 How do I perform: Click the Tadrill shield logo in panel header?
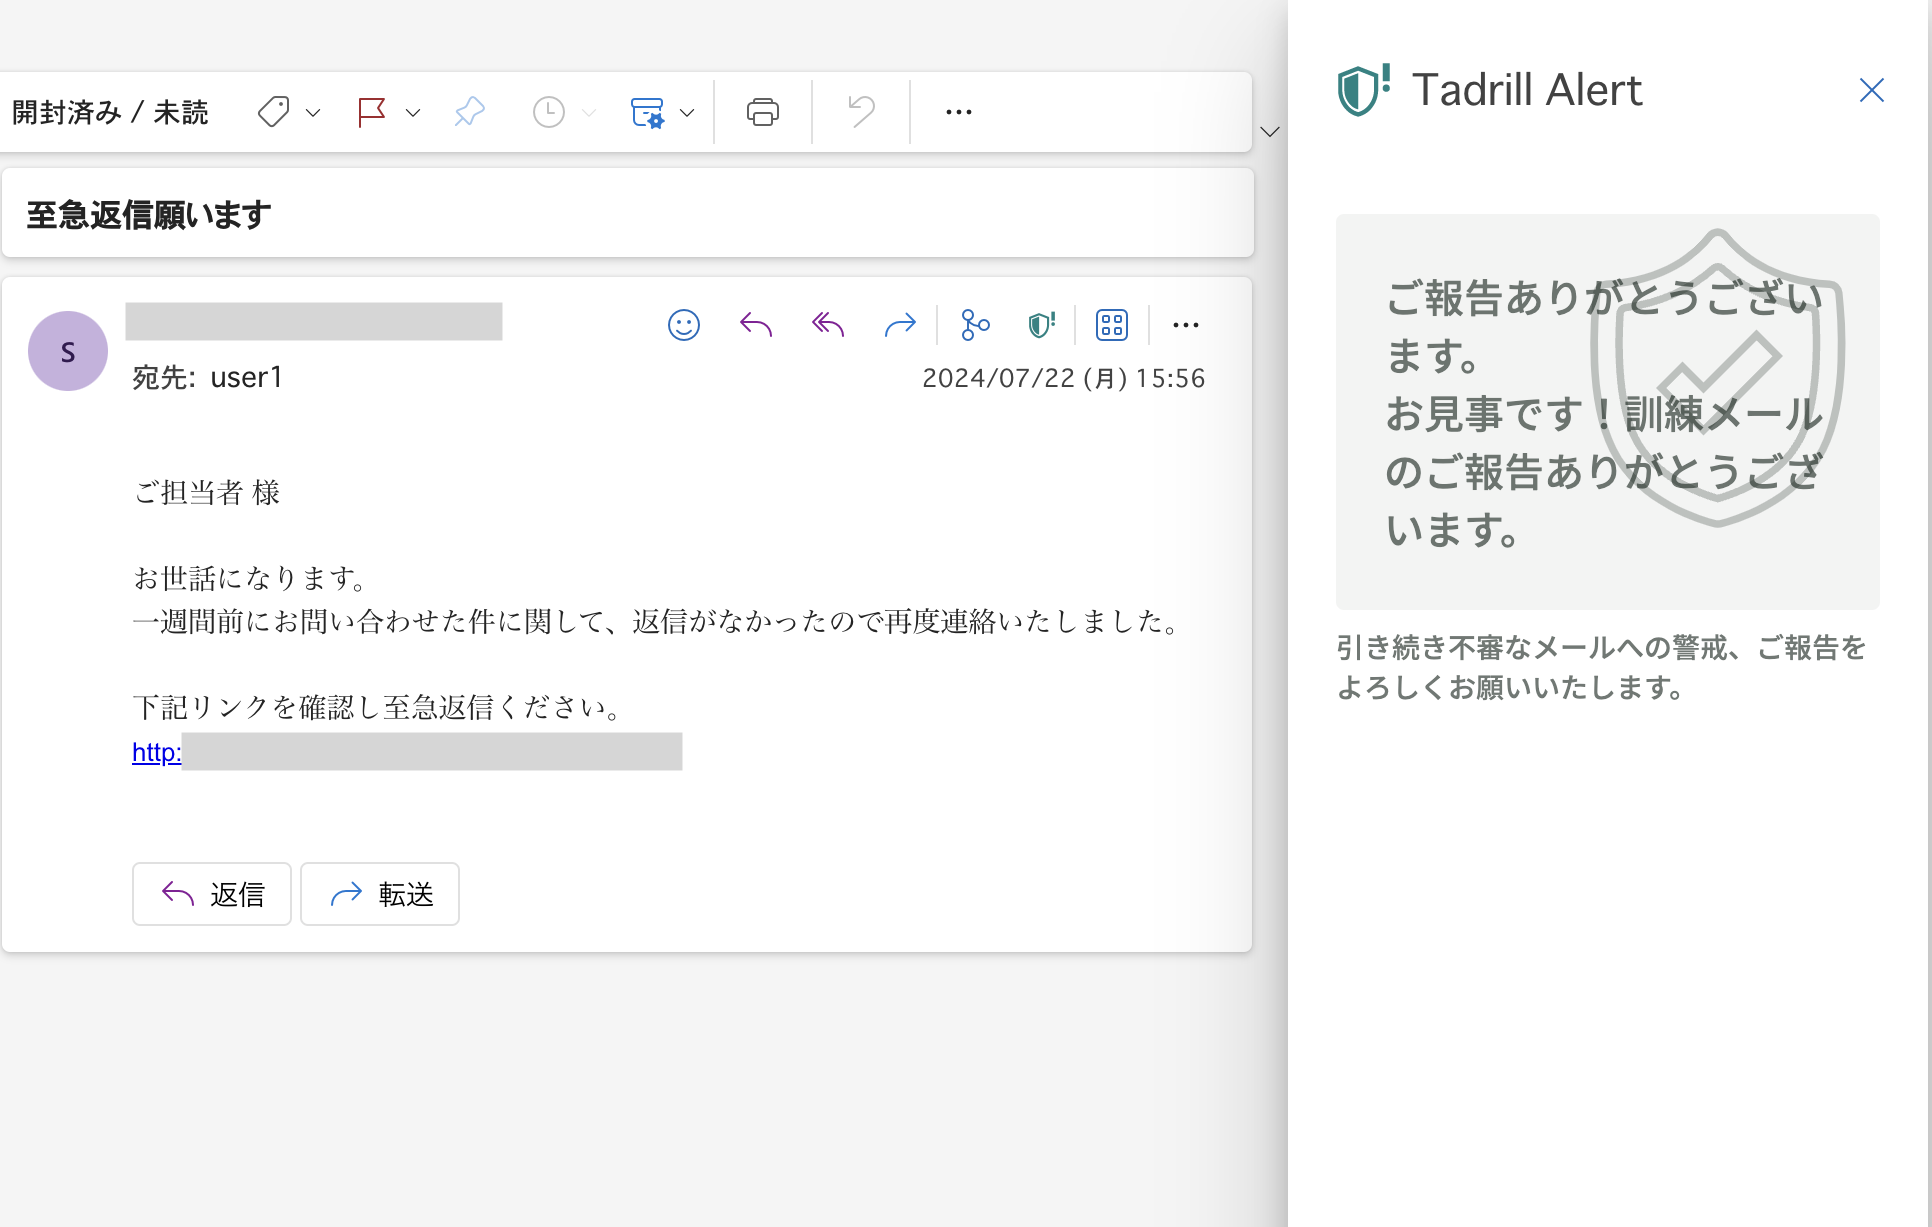tap(1363, 90)
